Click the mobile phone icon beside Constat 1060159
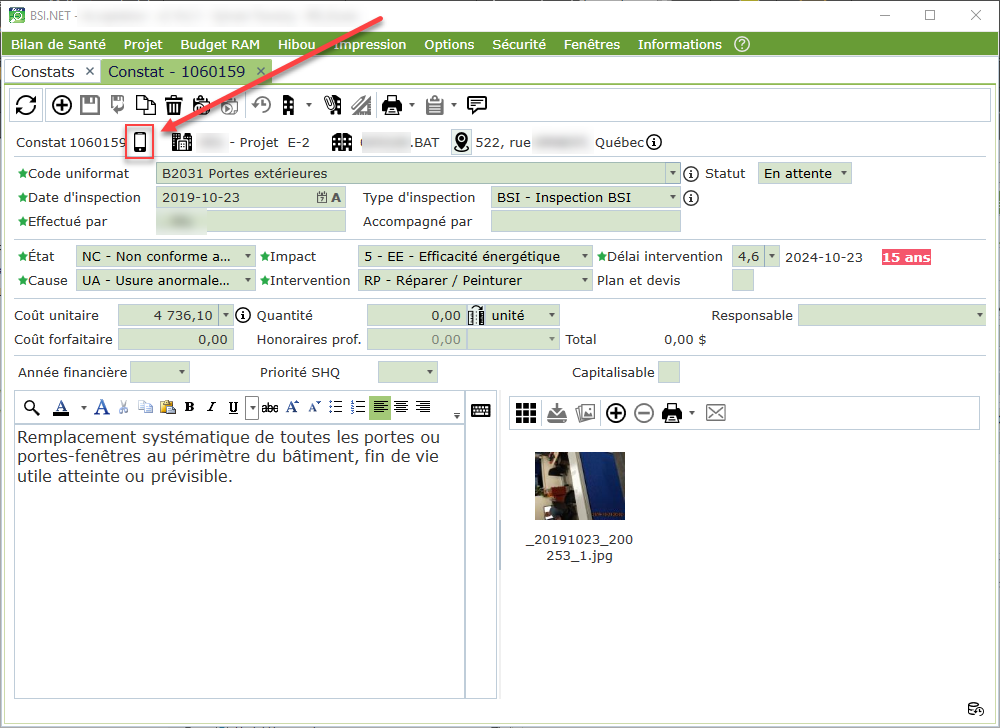 point(140,142)
